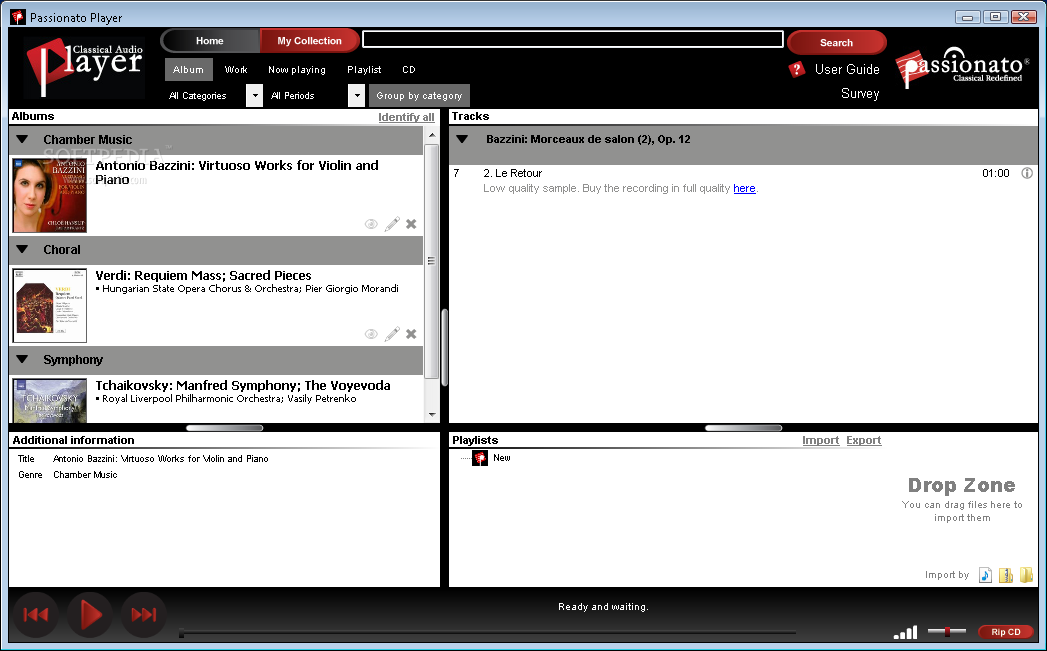Switch to My Collection tab
Screen dimensions: 1047x651
309,41
